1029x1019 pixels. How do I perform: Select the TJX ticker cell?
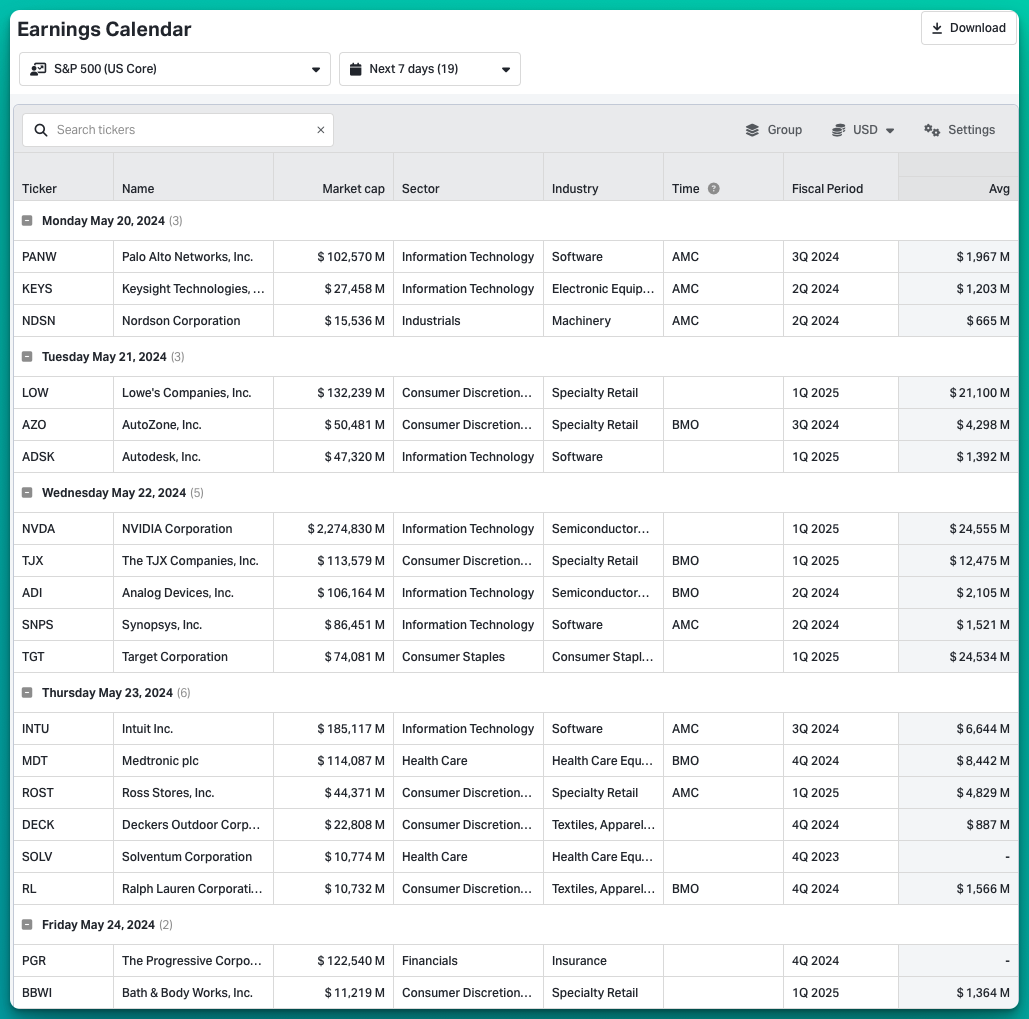tap(64, 560)
